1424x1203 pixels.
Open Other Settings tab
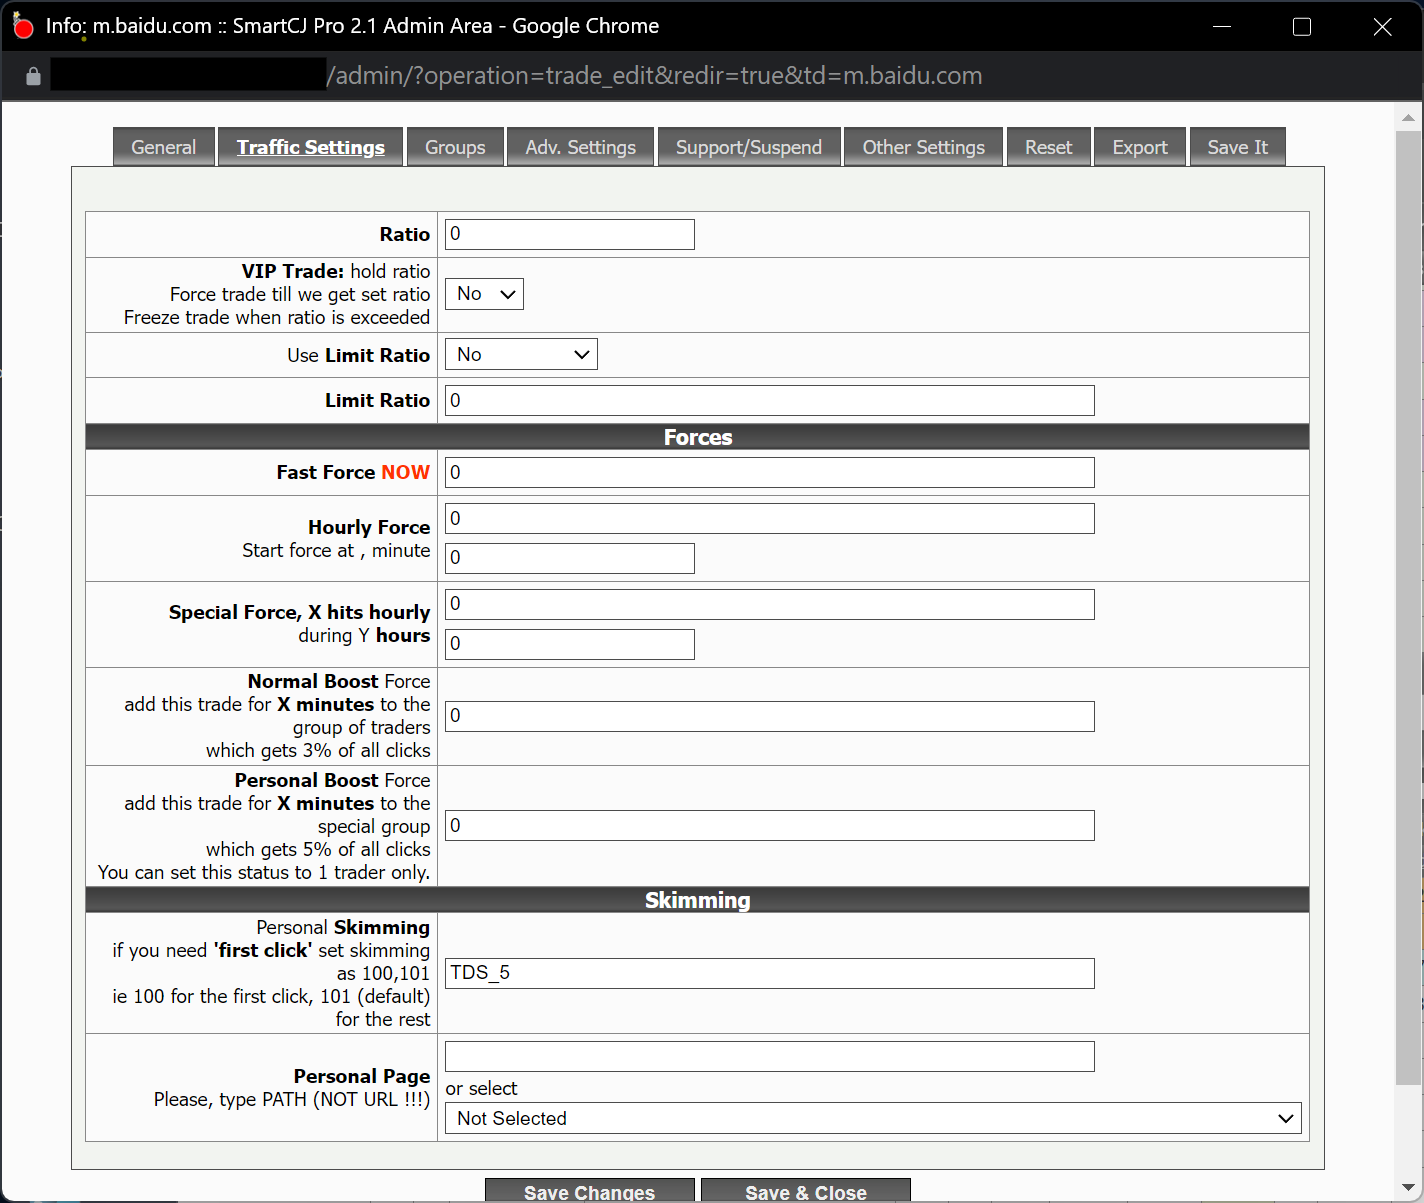[924, 147]
